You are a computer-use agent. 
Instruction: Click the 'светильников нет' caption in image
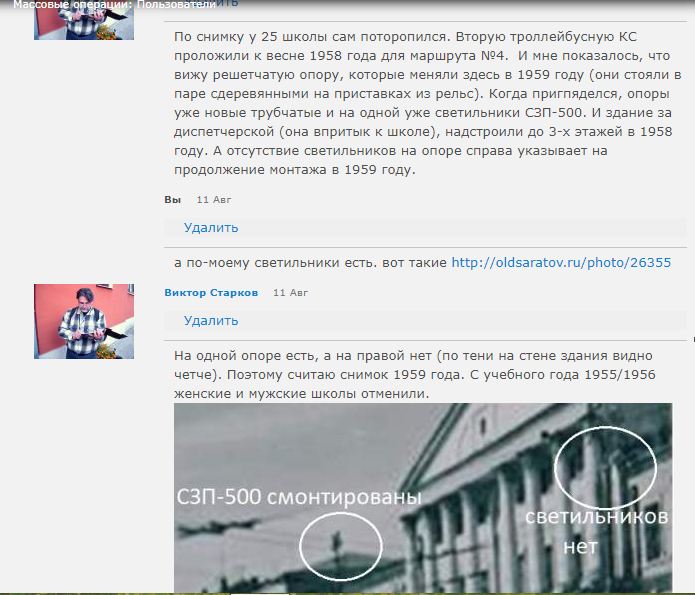pyautogui.click(x=596, y=531)
